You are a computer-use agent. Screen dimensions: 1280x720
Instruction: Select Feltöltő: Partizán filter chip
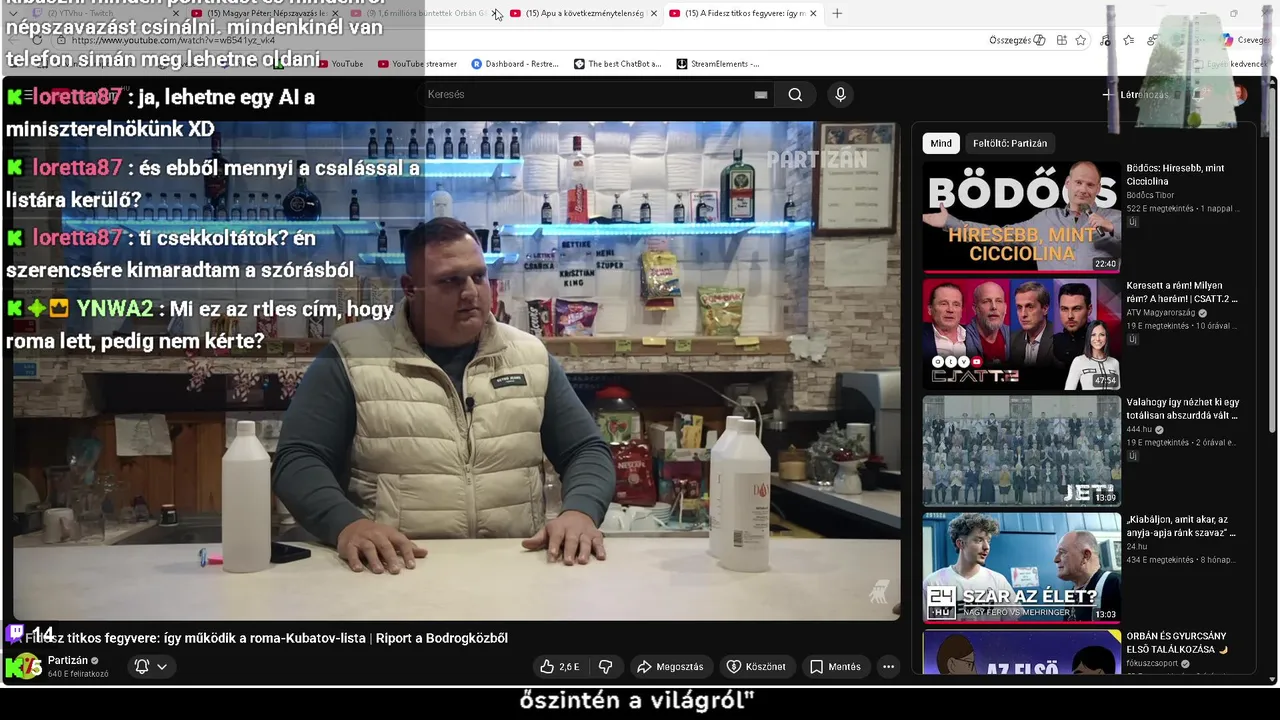click(1010, 143)
